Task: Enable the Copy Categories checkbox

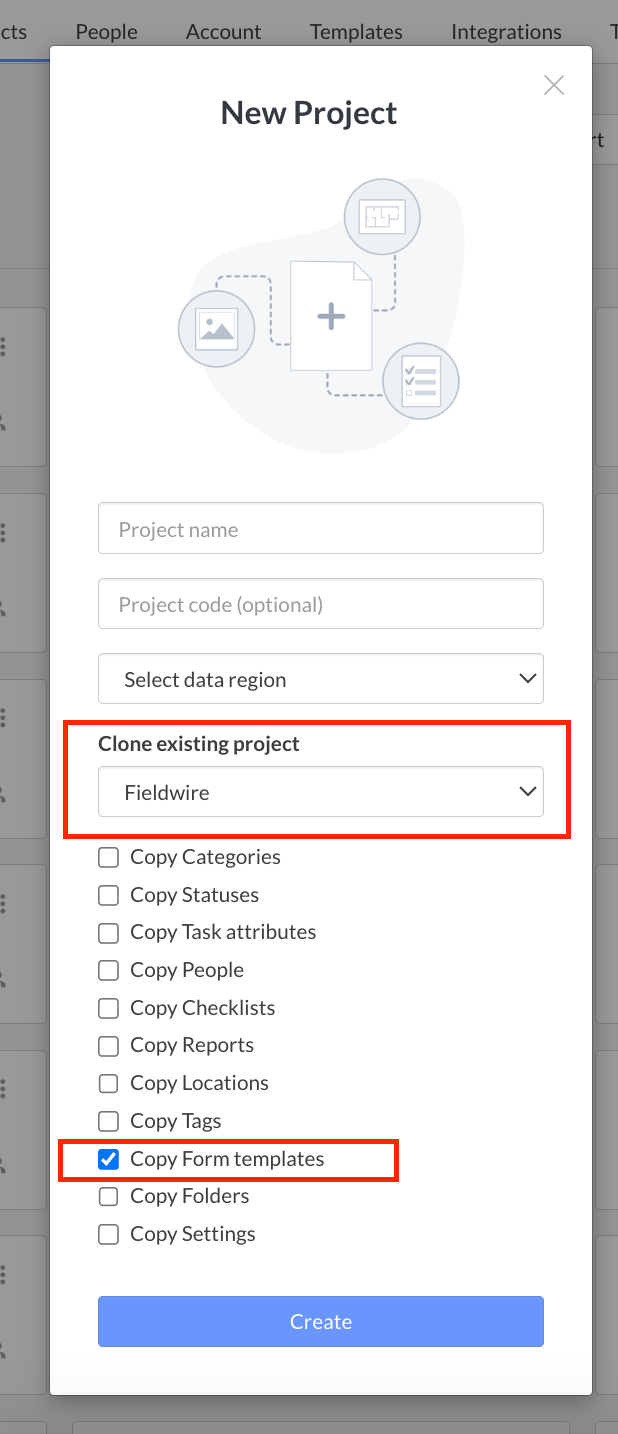Action: (108, 857)
